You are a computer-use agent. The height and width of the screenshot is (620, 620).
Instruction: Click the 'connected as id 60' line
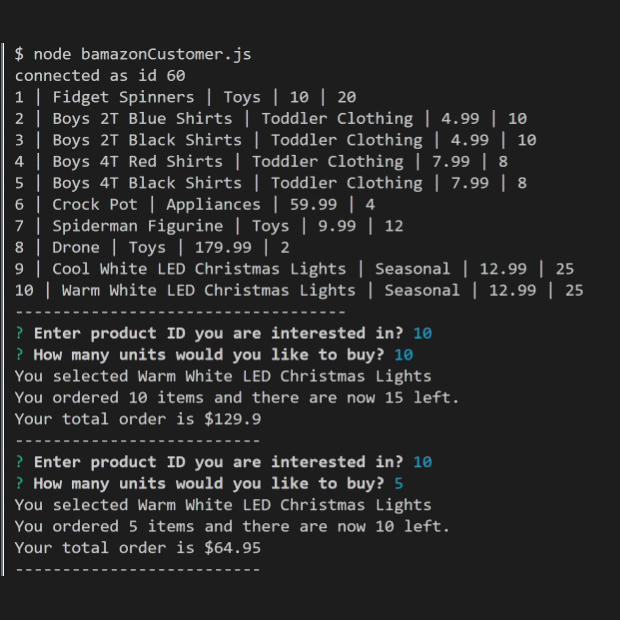click(x=100, y=76)
